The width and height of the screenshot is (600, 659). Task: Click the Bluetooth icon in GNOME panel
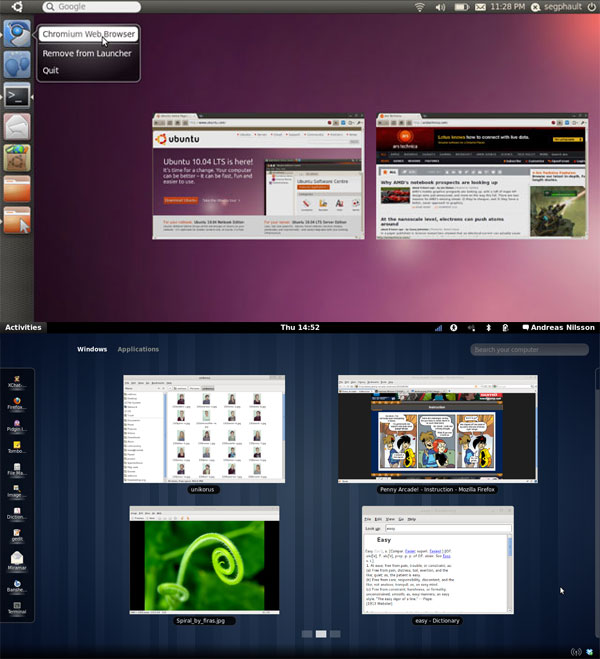(488, 328)
